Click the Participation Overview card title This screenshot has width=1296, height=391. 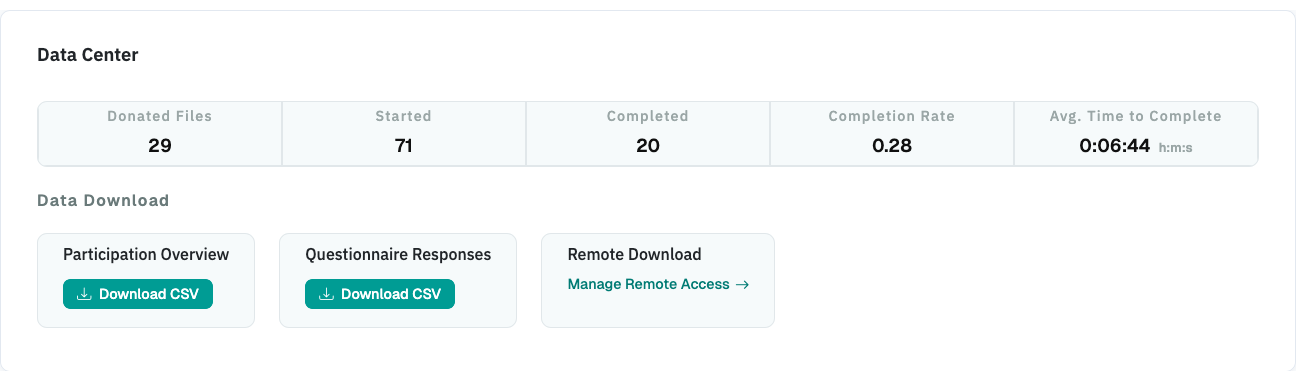coord(146,254)
